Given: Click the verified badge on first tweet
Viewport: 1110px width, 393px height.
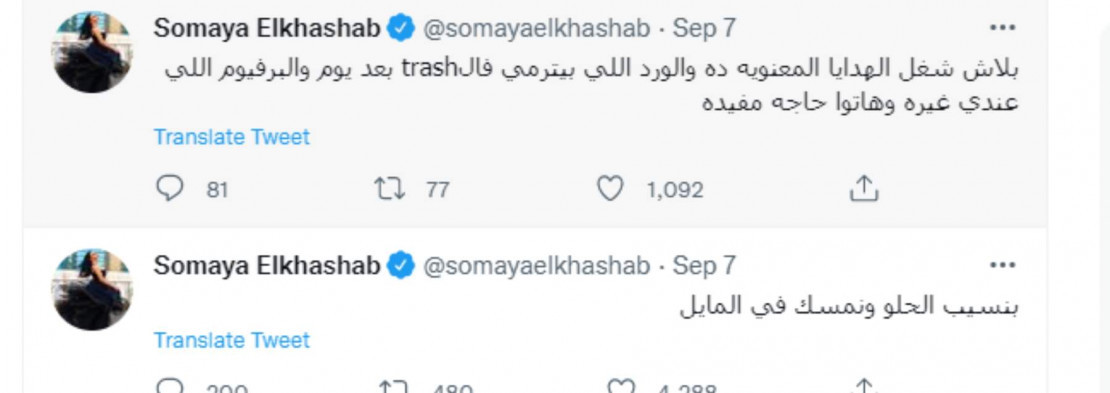Looking at the screenshot, I should 401,29.
